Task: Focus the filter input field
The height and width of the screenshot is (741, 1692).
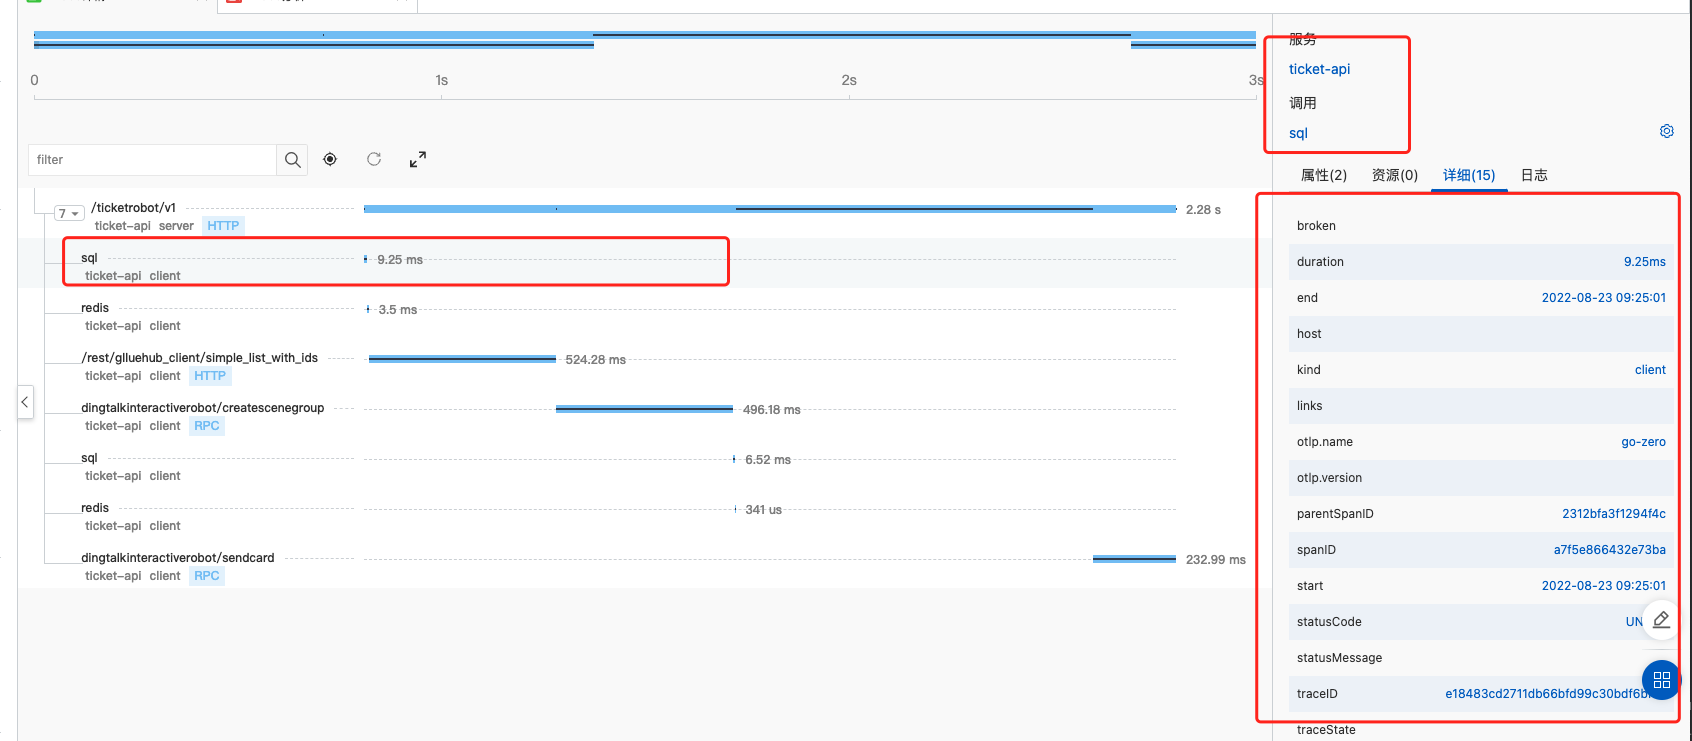Action: coord(152,160)
